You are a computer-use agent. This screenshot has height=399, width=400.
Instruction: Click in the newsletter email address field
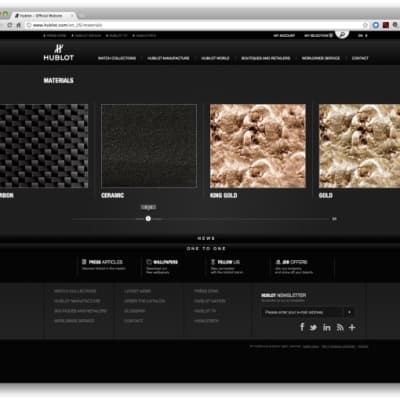303,312
